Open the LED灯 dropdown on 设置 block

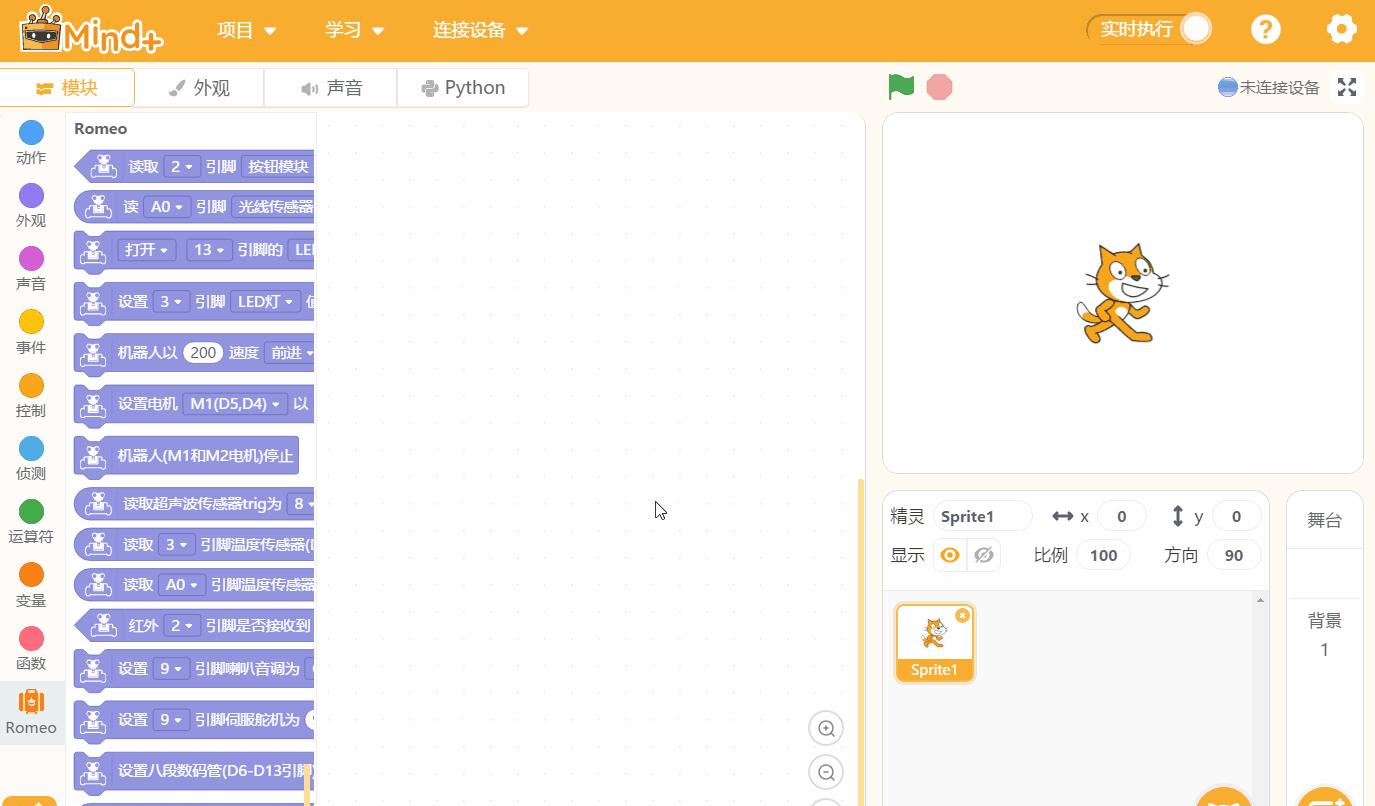(265, 301)
